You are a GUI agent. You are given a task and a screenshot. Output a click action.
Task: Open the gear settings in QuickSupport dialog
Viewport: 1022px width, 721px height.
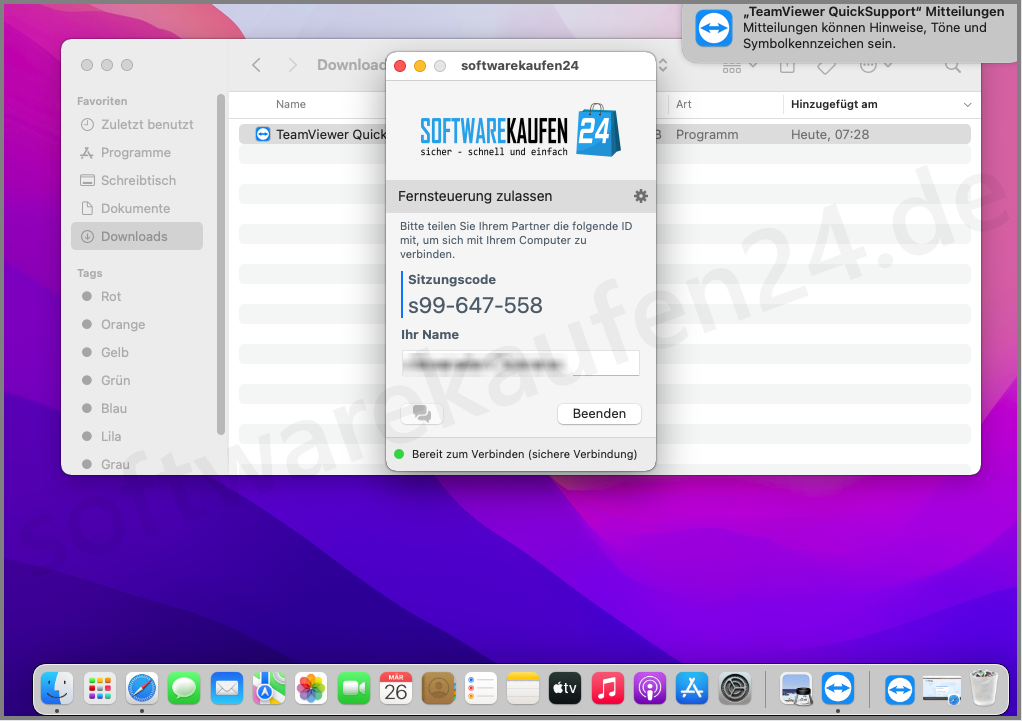coord(641,196)
